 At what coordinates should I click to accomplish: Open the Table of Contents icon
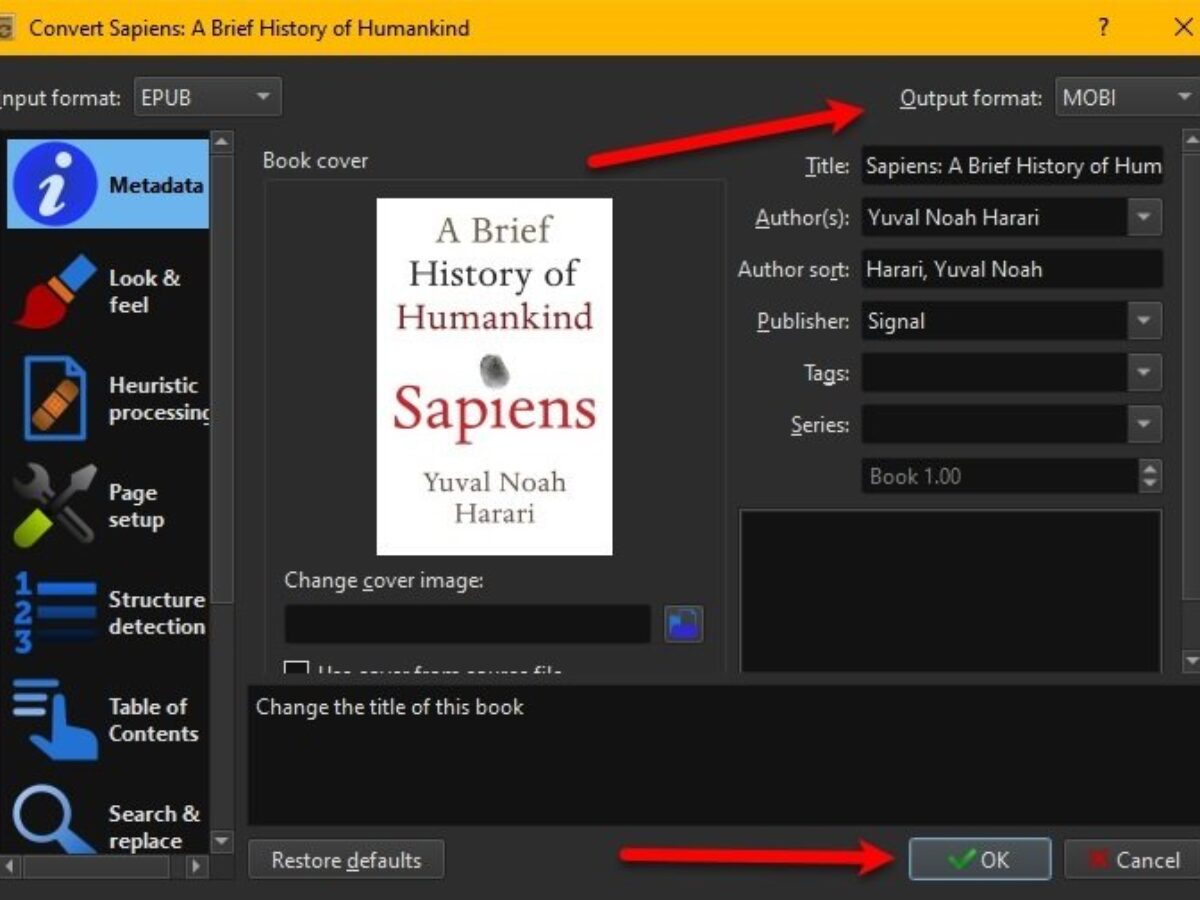click(x=55, y=720)
